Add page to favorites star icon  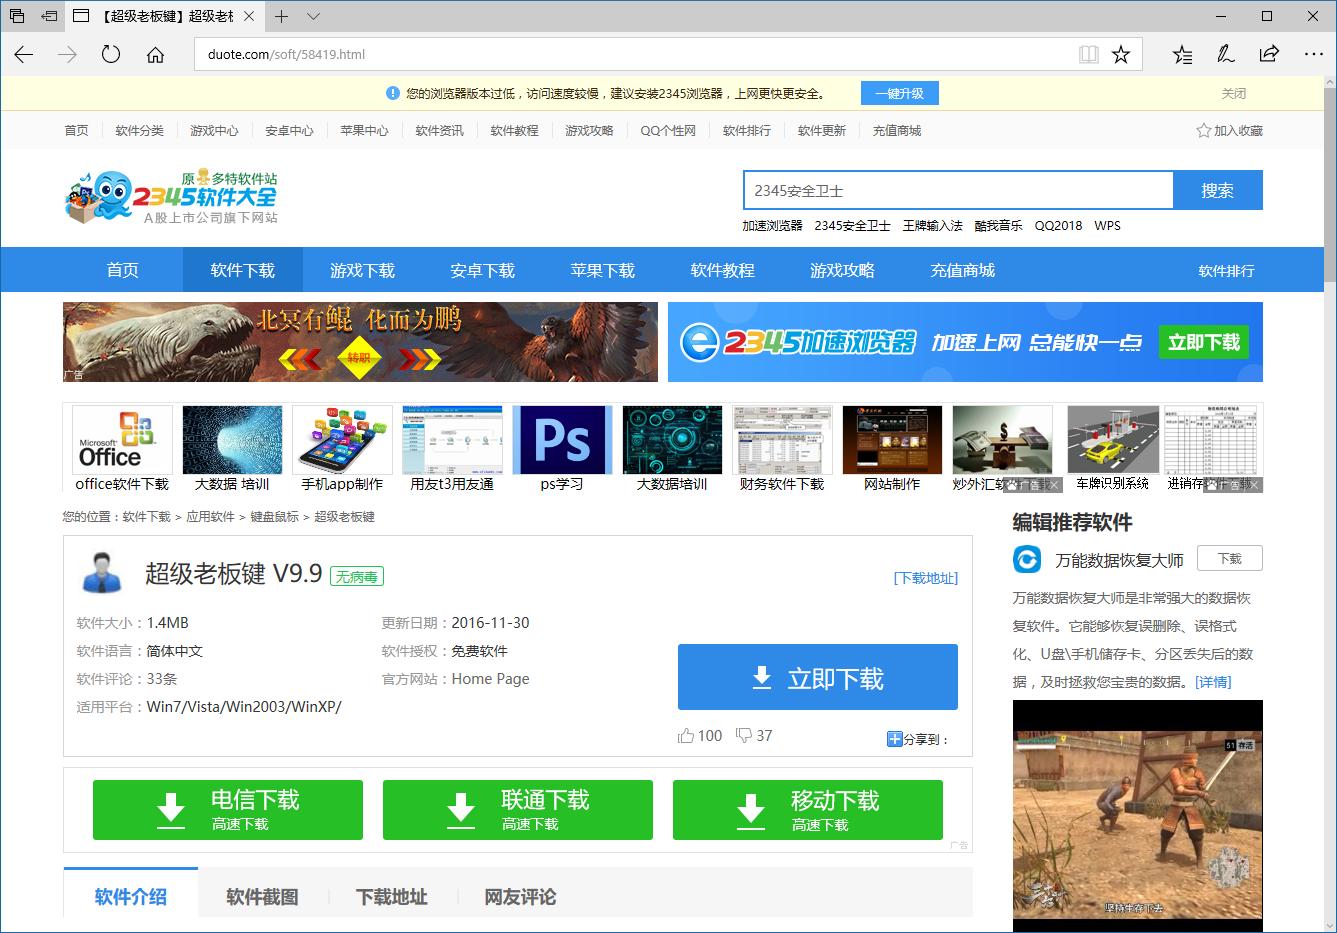coord(1121,55)
